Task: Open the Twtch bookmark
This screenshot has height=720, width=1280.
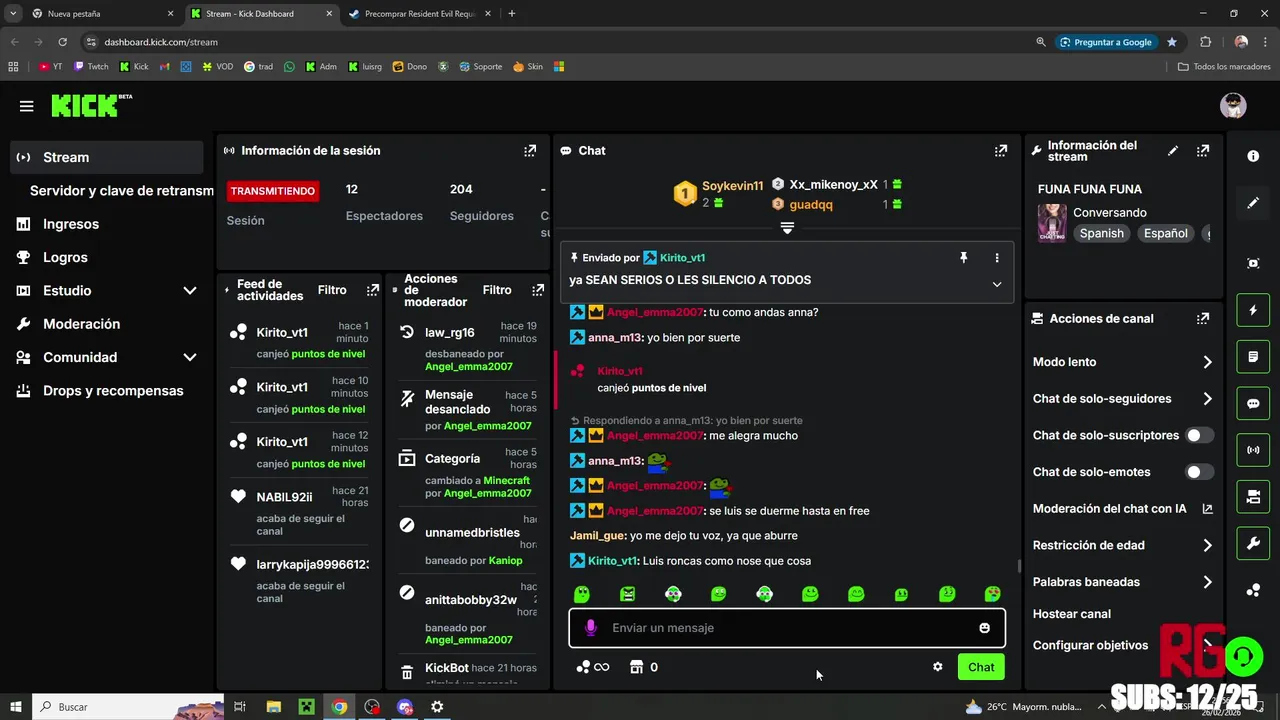Action: 91,67
